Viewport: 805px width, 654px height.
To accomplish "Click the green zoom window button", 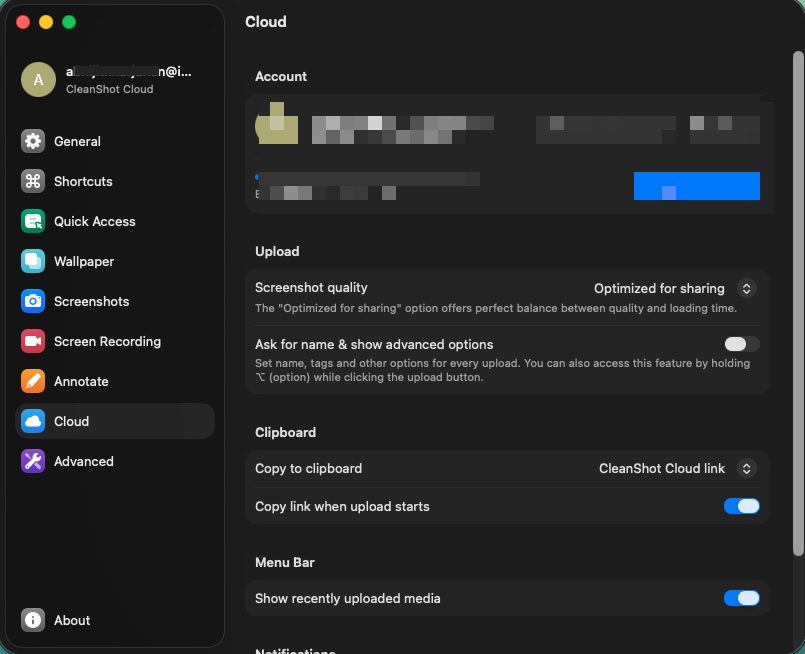I will click(x=69, y=22).
